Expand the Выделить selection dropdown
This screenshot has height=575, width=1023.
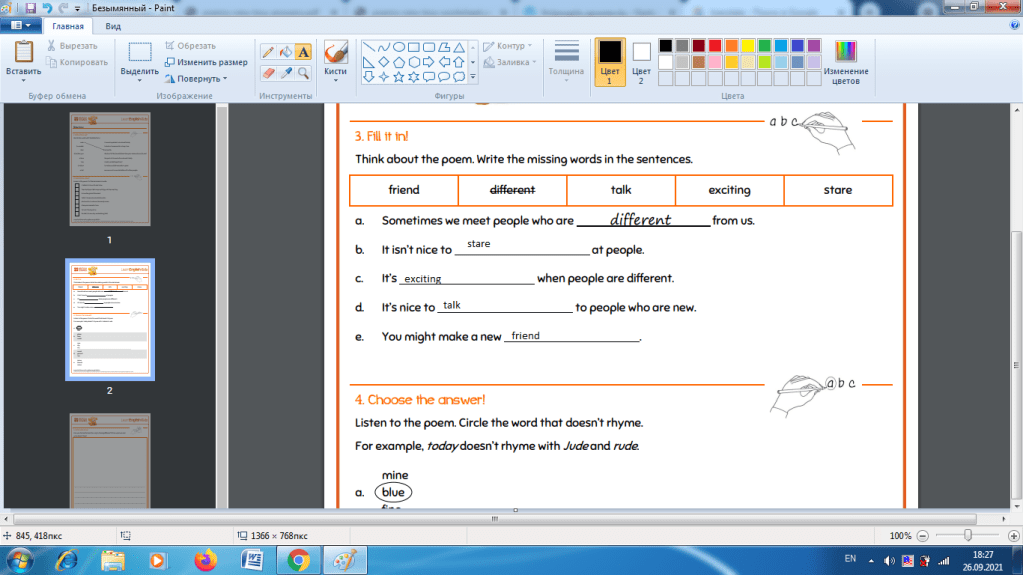(x=139, y=72)
